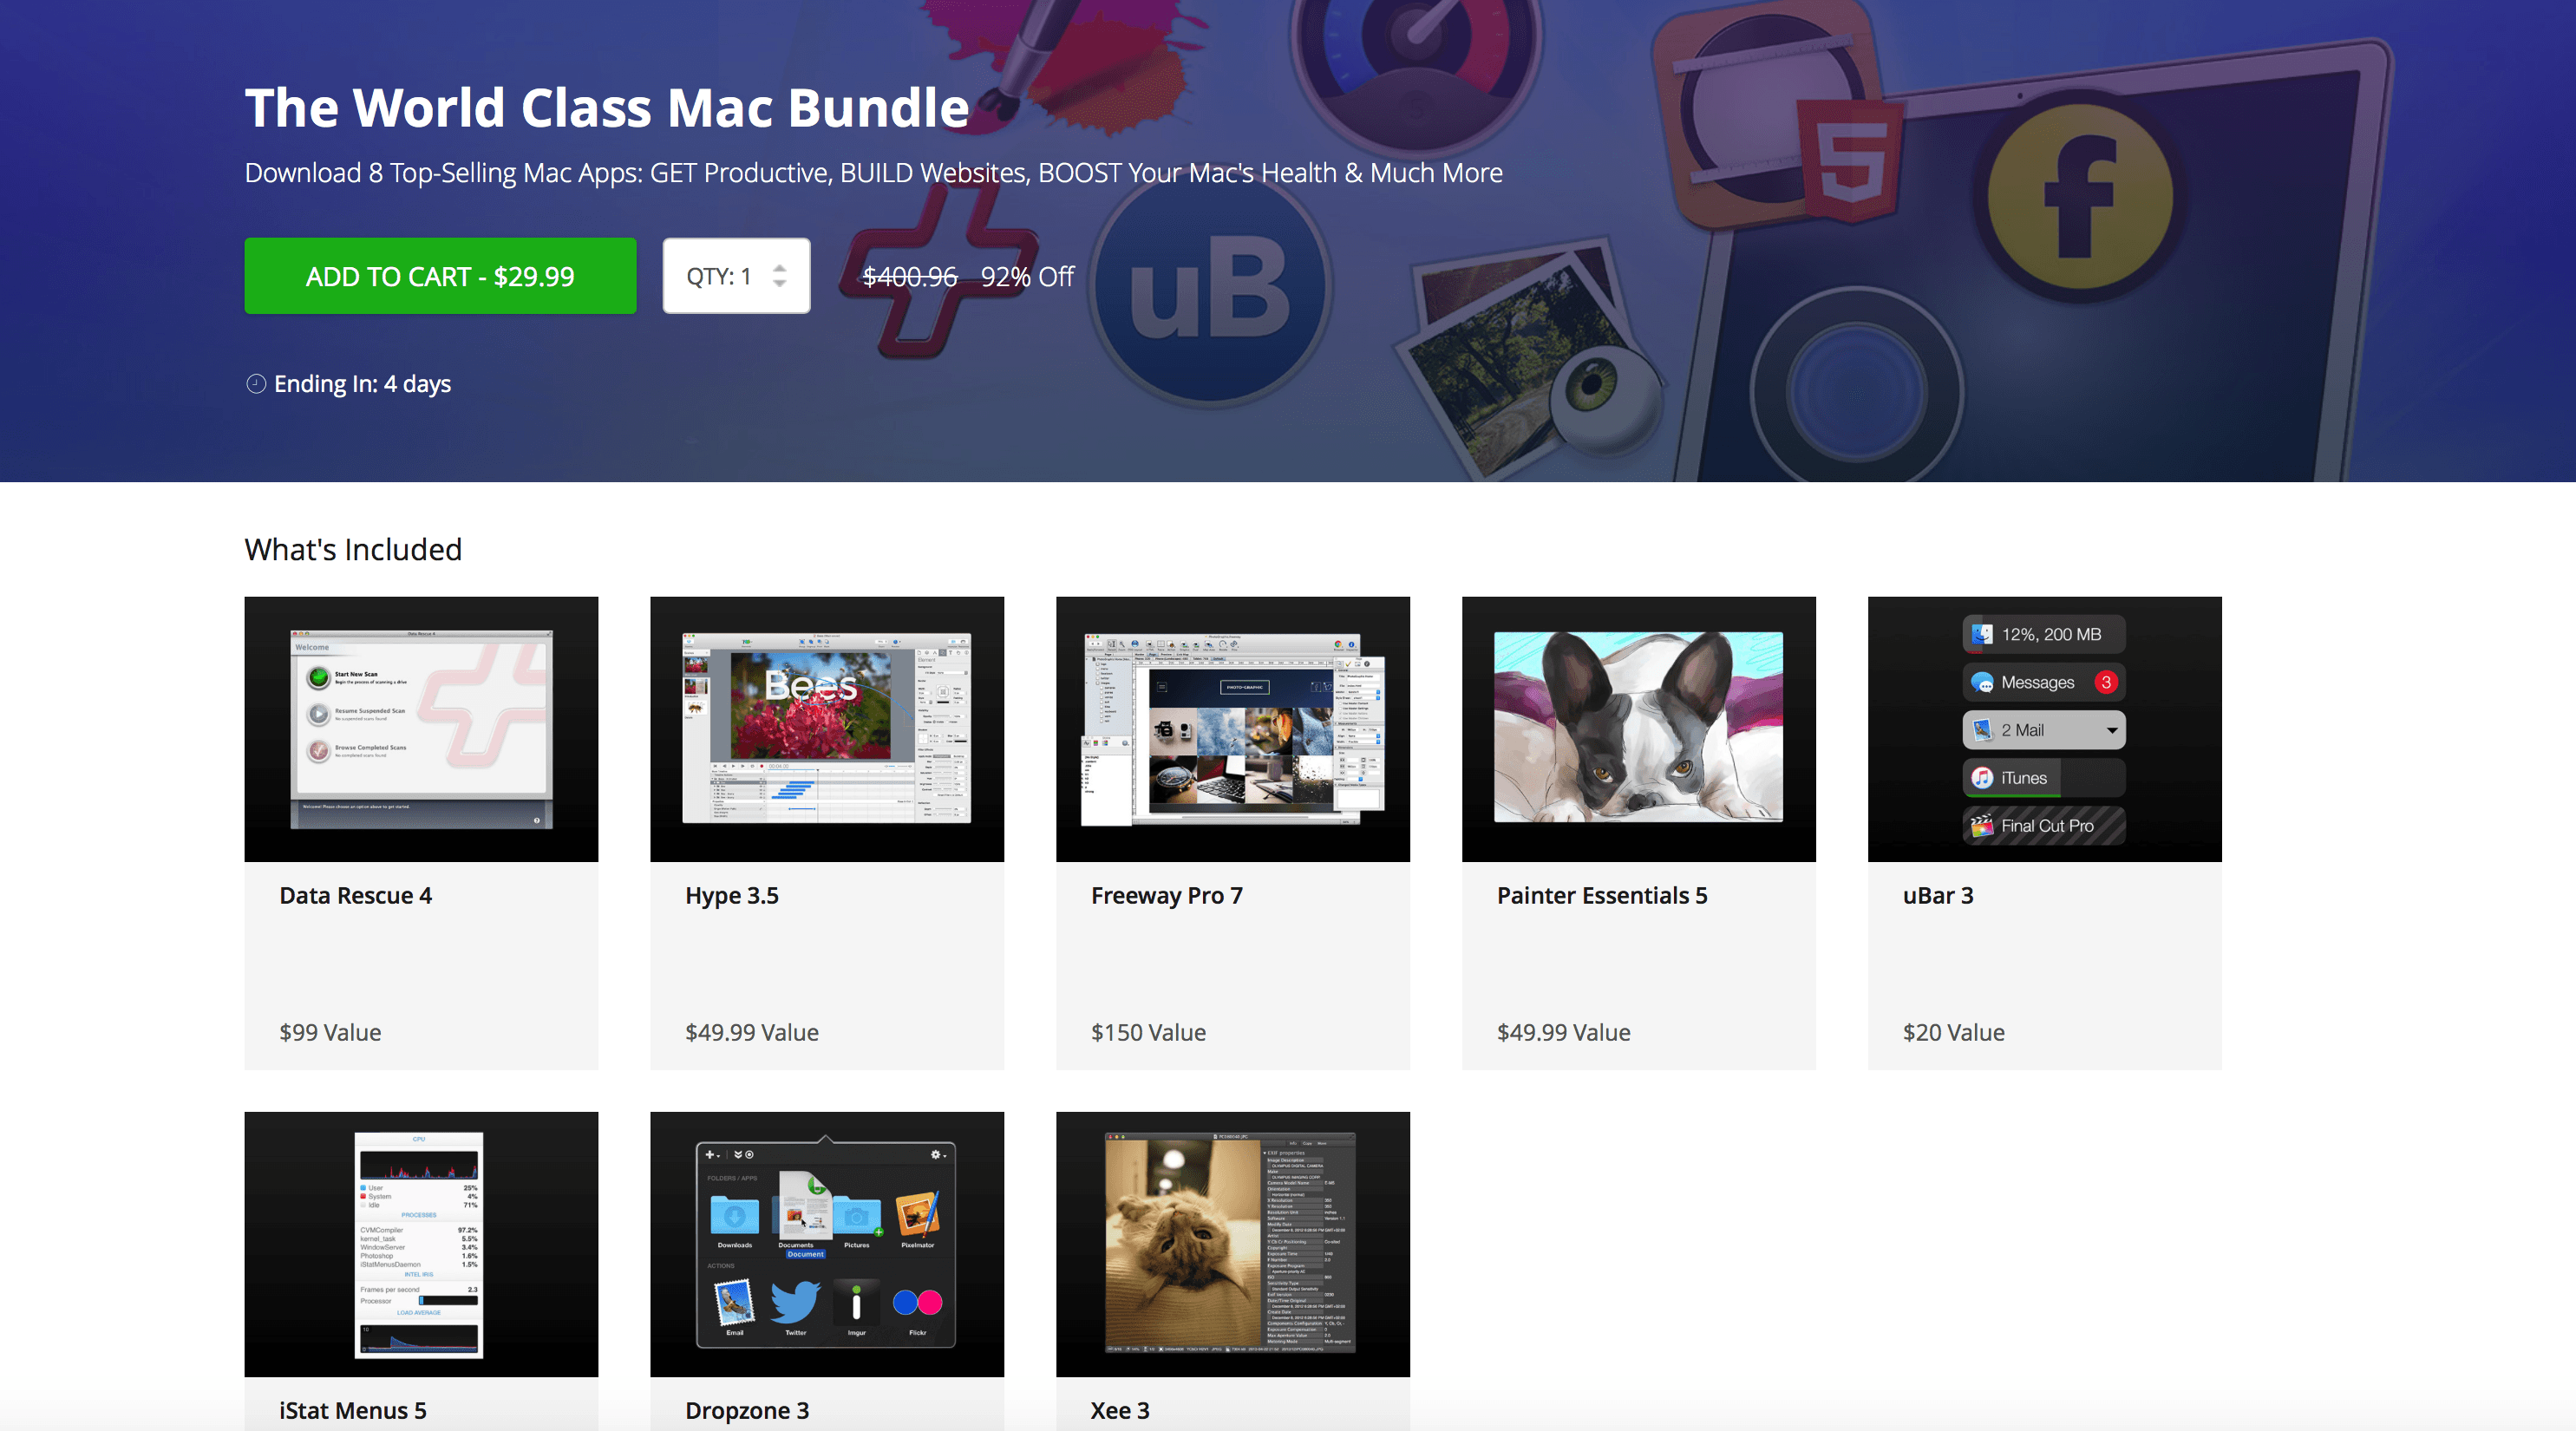This screenshot has height=1431, width=2576.
Task: Click the clock icon beside Ending In
Action: pos(256,384)
